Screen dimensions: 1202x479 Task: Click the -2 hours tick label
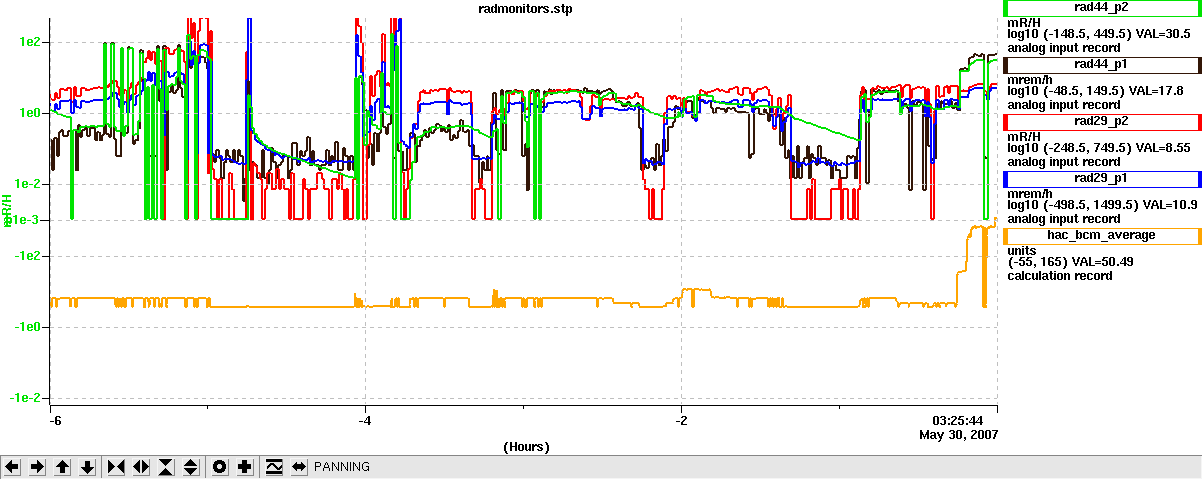click(x=681, y=421)
